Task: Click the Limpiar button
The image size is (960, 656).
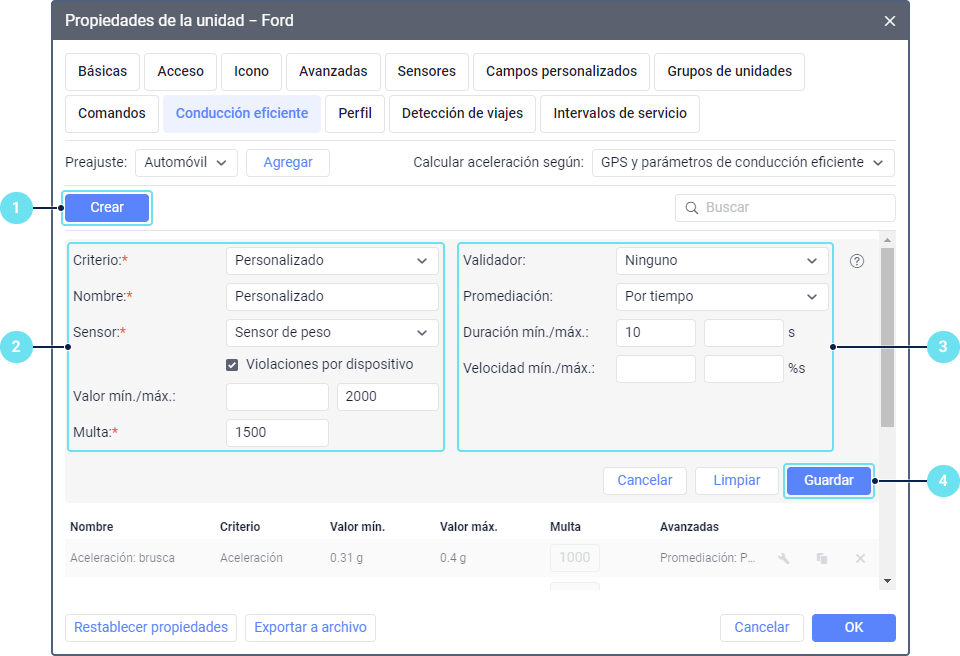Action: coord(737,481)
